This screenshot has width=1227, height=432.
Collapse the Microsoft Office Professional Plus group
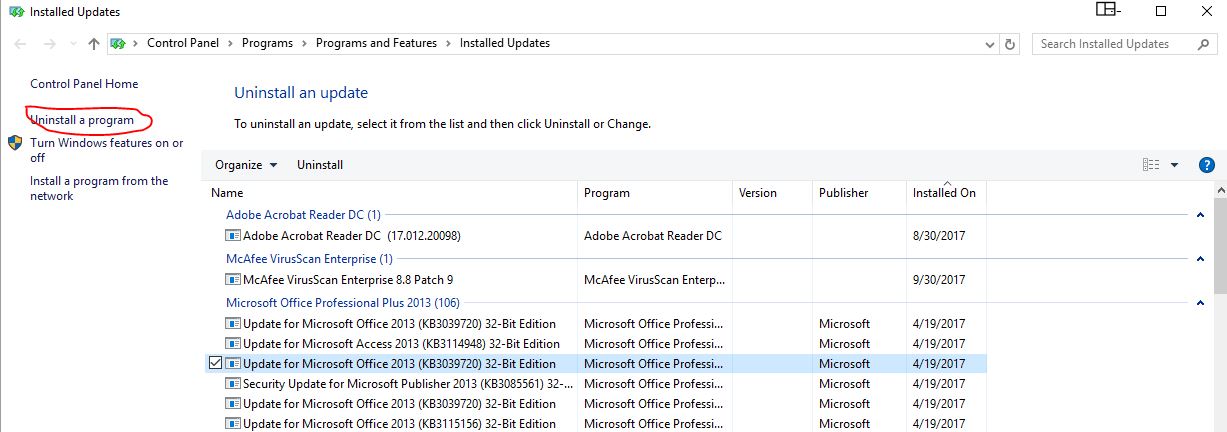pos(1199,303)
